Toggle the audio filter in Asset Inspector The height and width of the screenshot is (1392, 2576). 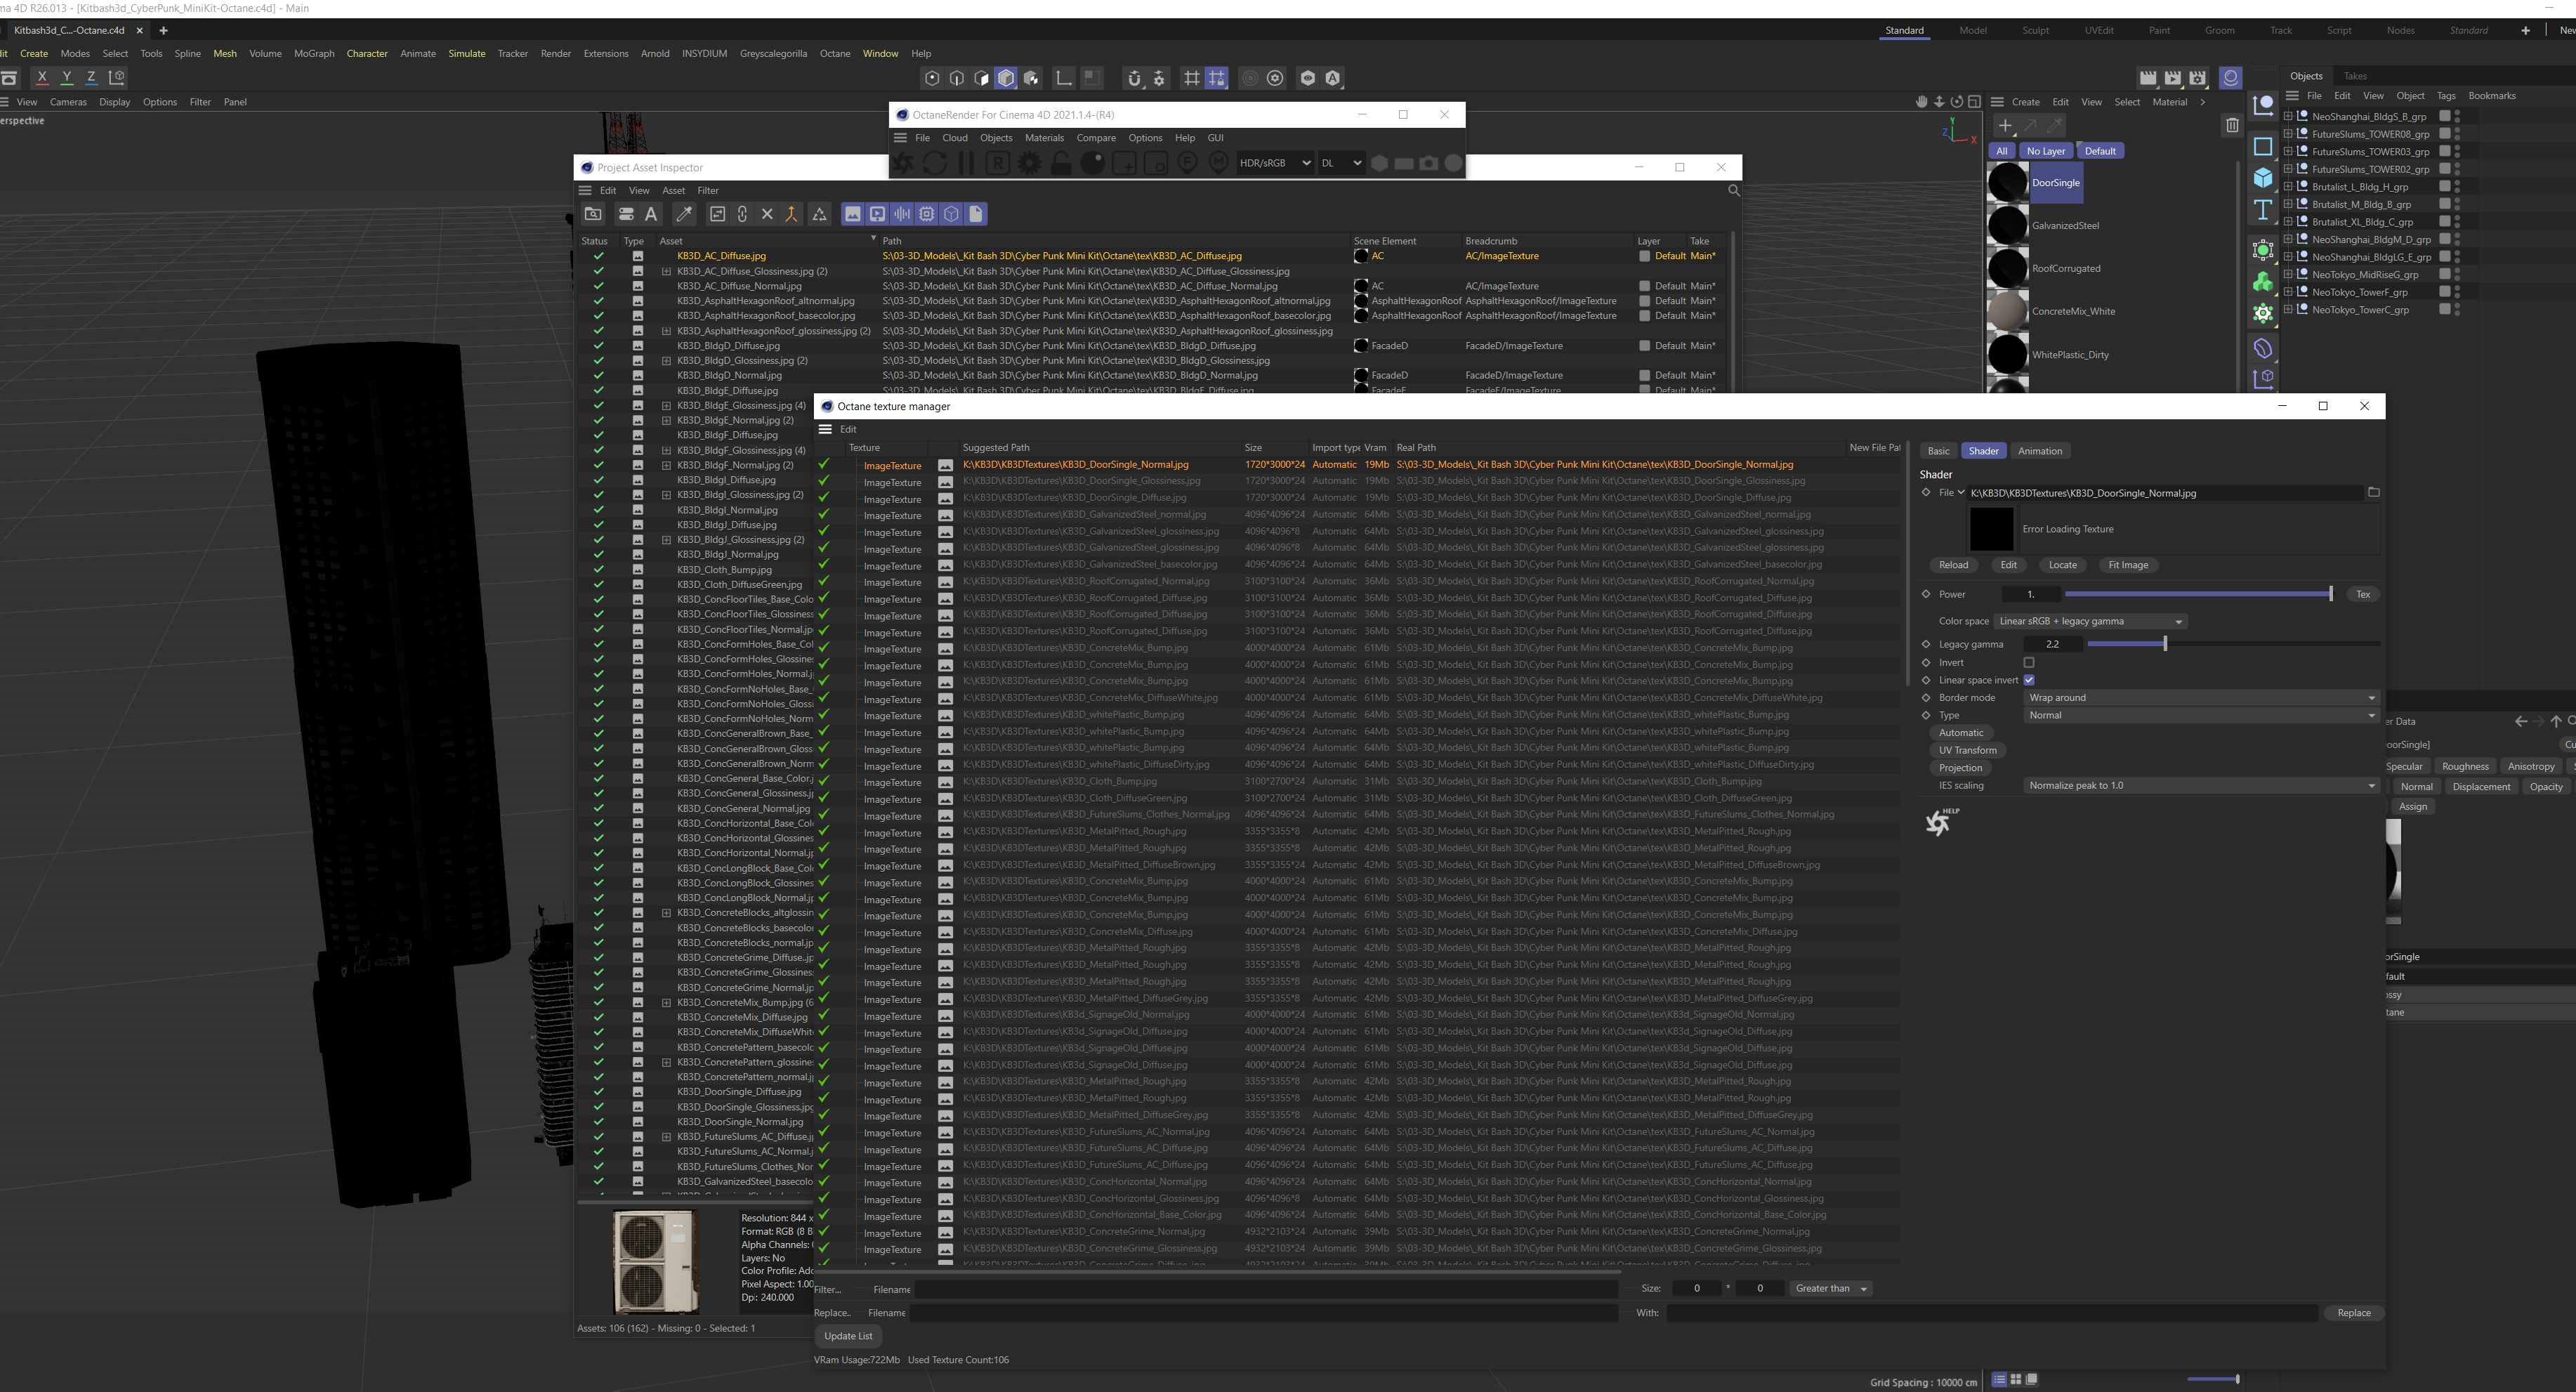(x=902, y=214)
